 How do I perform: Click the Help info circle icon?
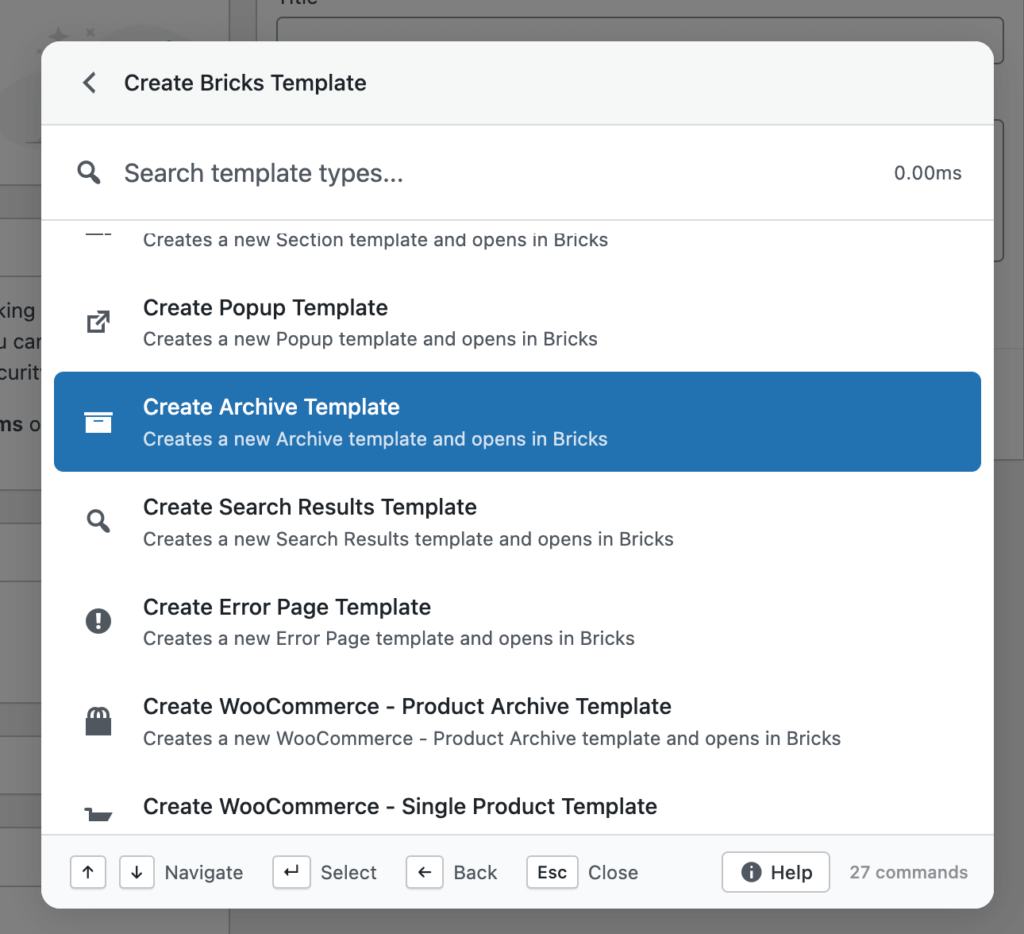pyautogui.click(x=751, y=872)
